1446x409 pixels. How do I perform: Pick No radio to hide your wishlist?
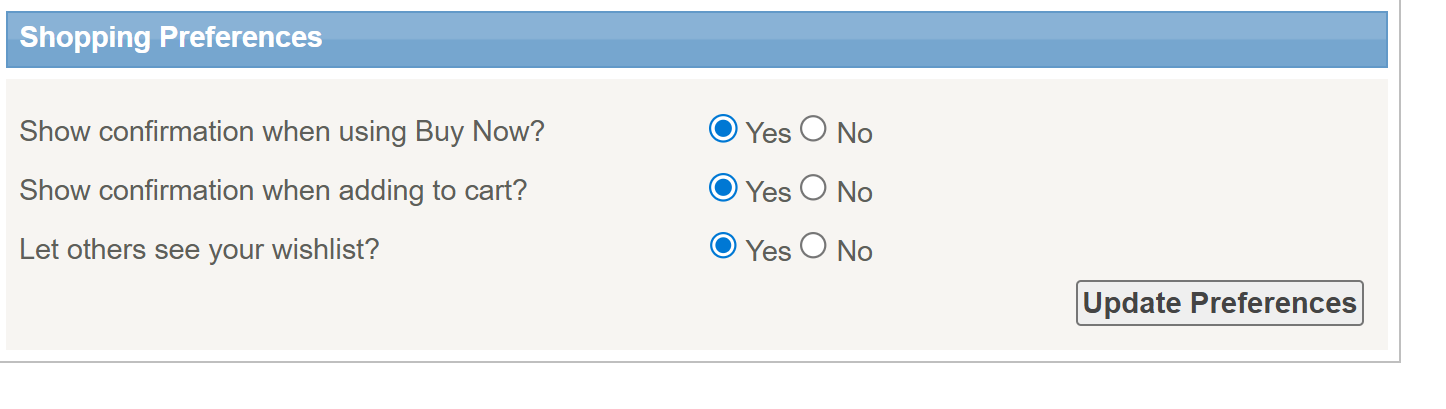pos(813,246)
